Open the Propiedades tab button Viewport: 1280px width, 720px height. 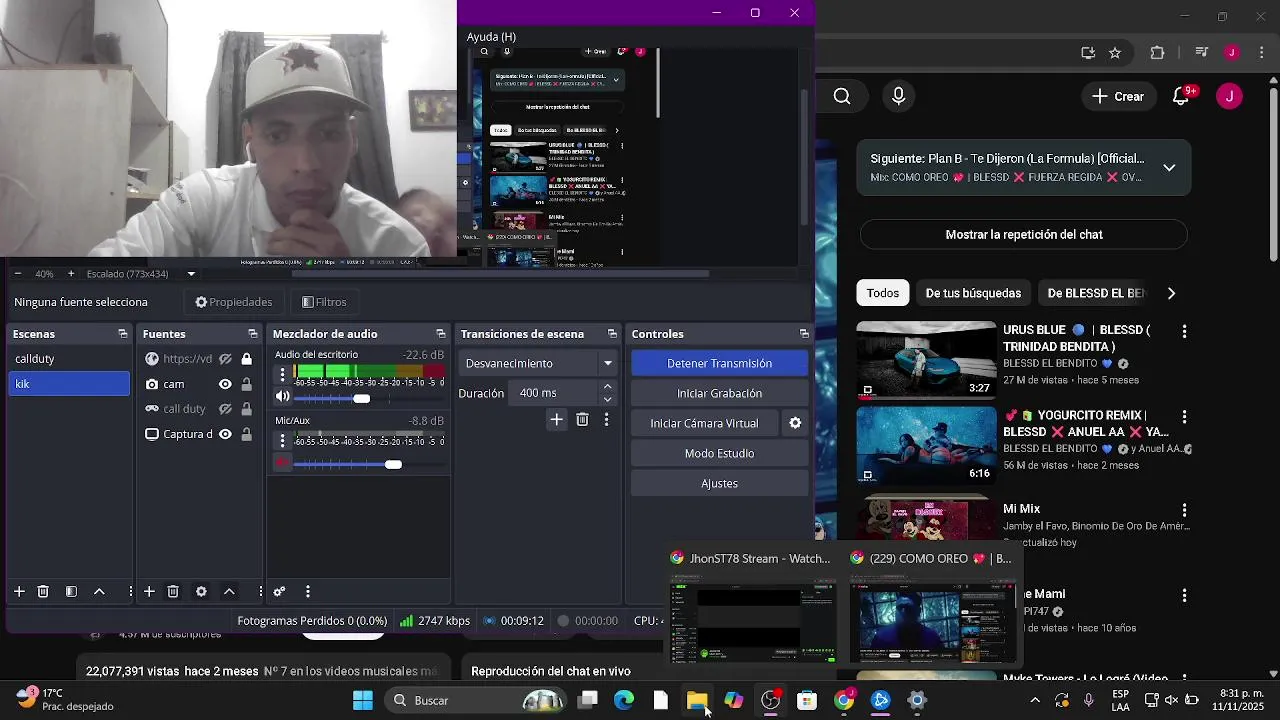coord(234,302)
